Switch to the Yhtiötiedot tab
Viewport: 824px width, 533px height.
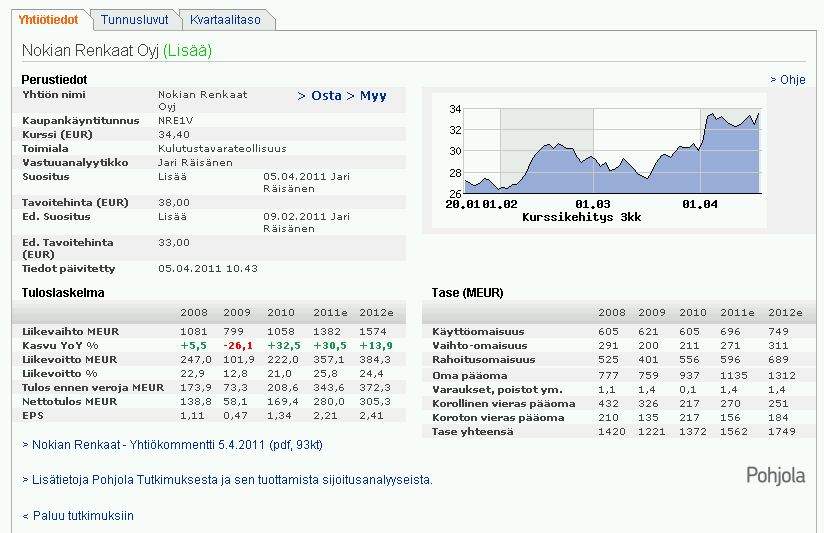click(x=48, y=20)
